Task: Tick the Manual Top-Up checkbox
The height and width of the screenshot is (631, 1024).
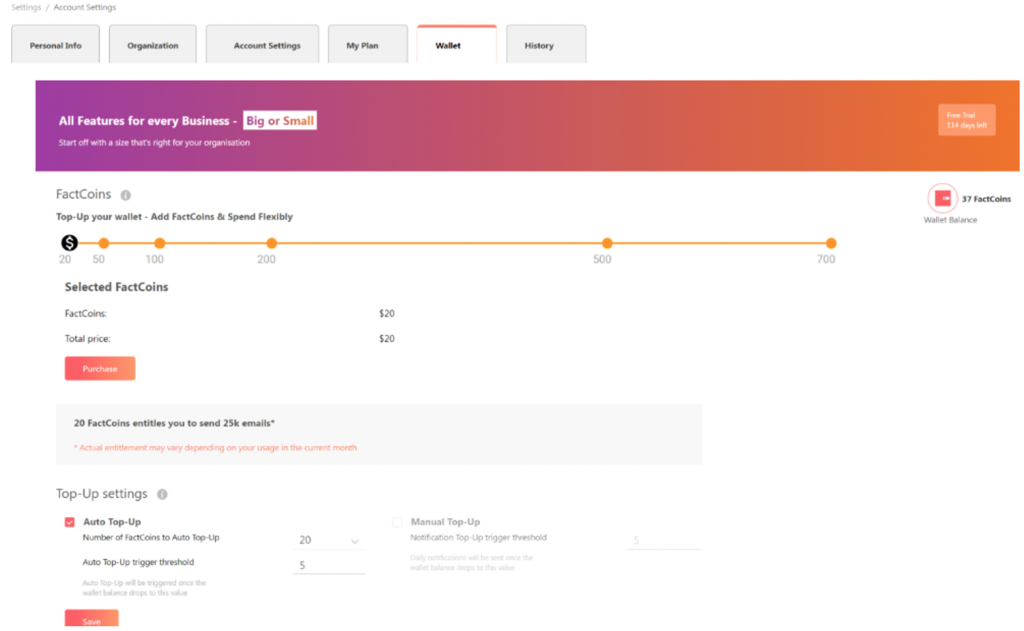Action: pyautogui.click(x=397, y=522)
